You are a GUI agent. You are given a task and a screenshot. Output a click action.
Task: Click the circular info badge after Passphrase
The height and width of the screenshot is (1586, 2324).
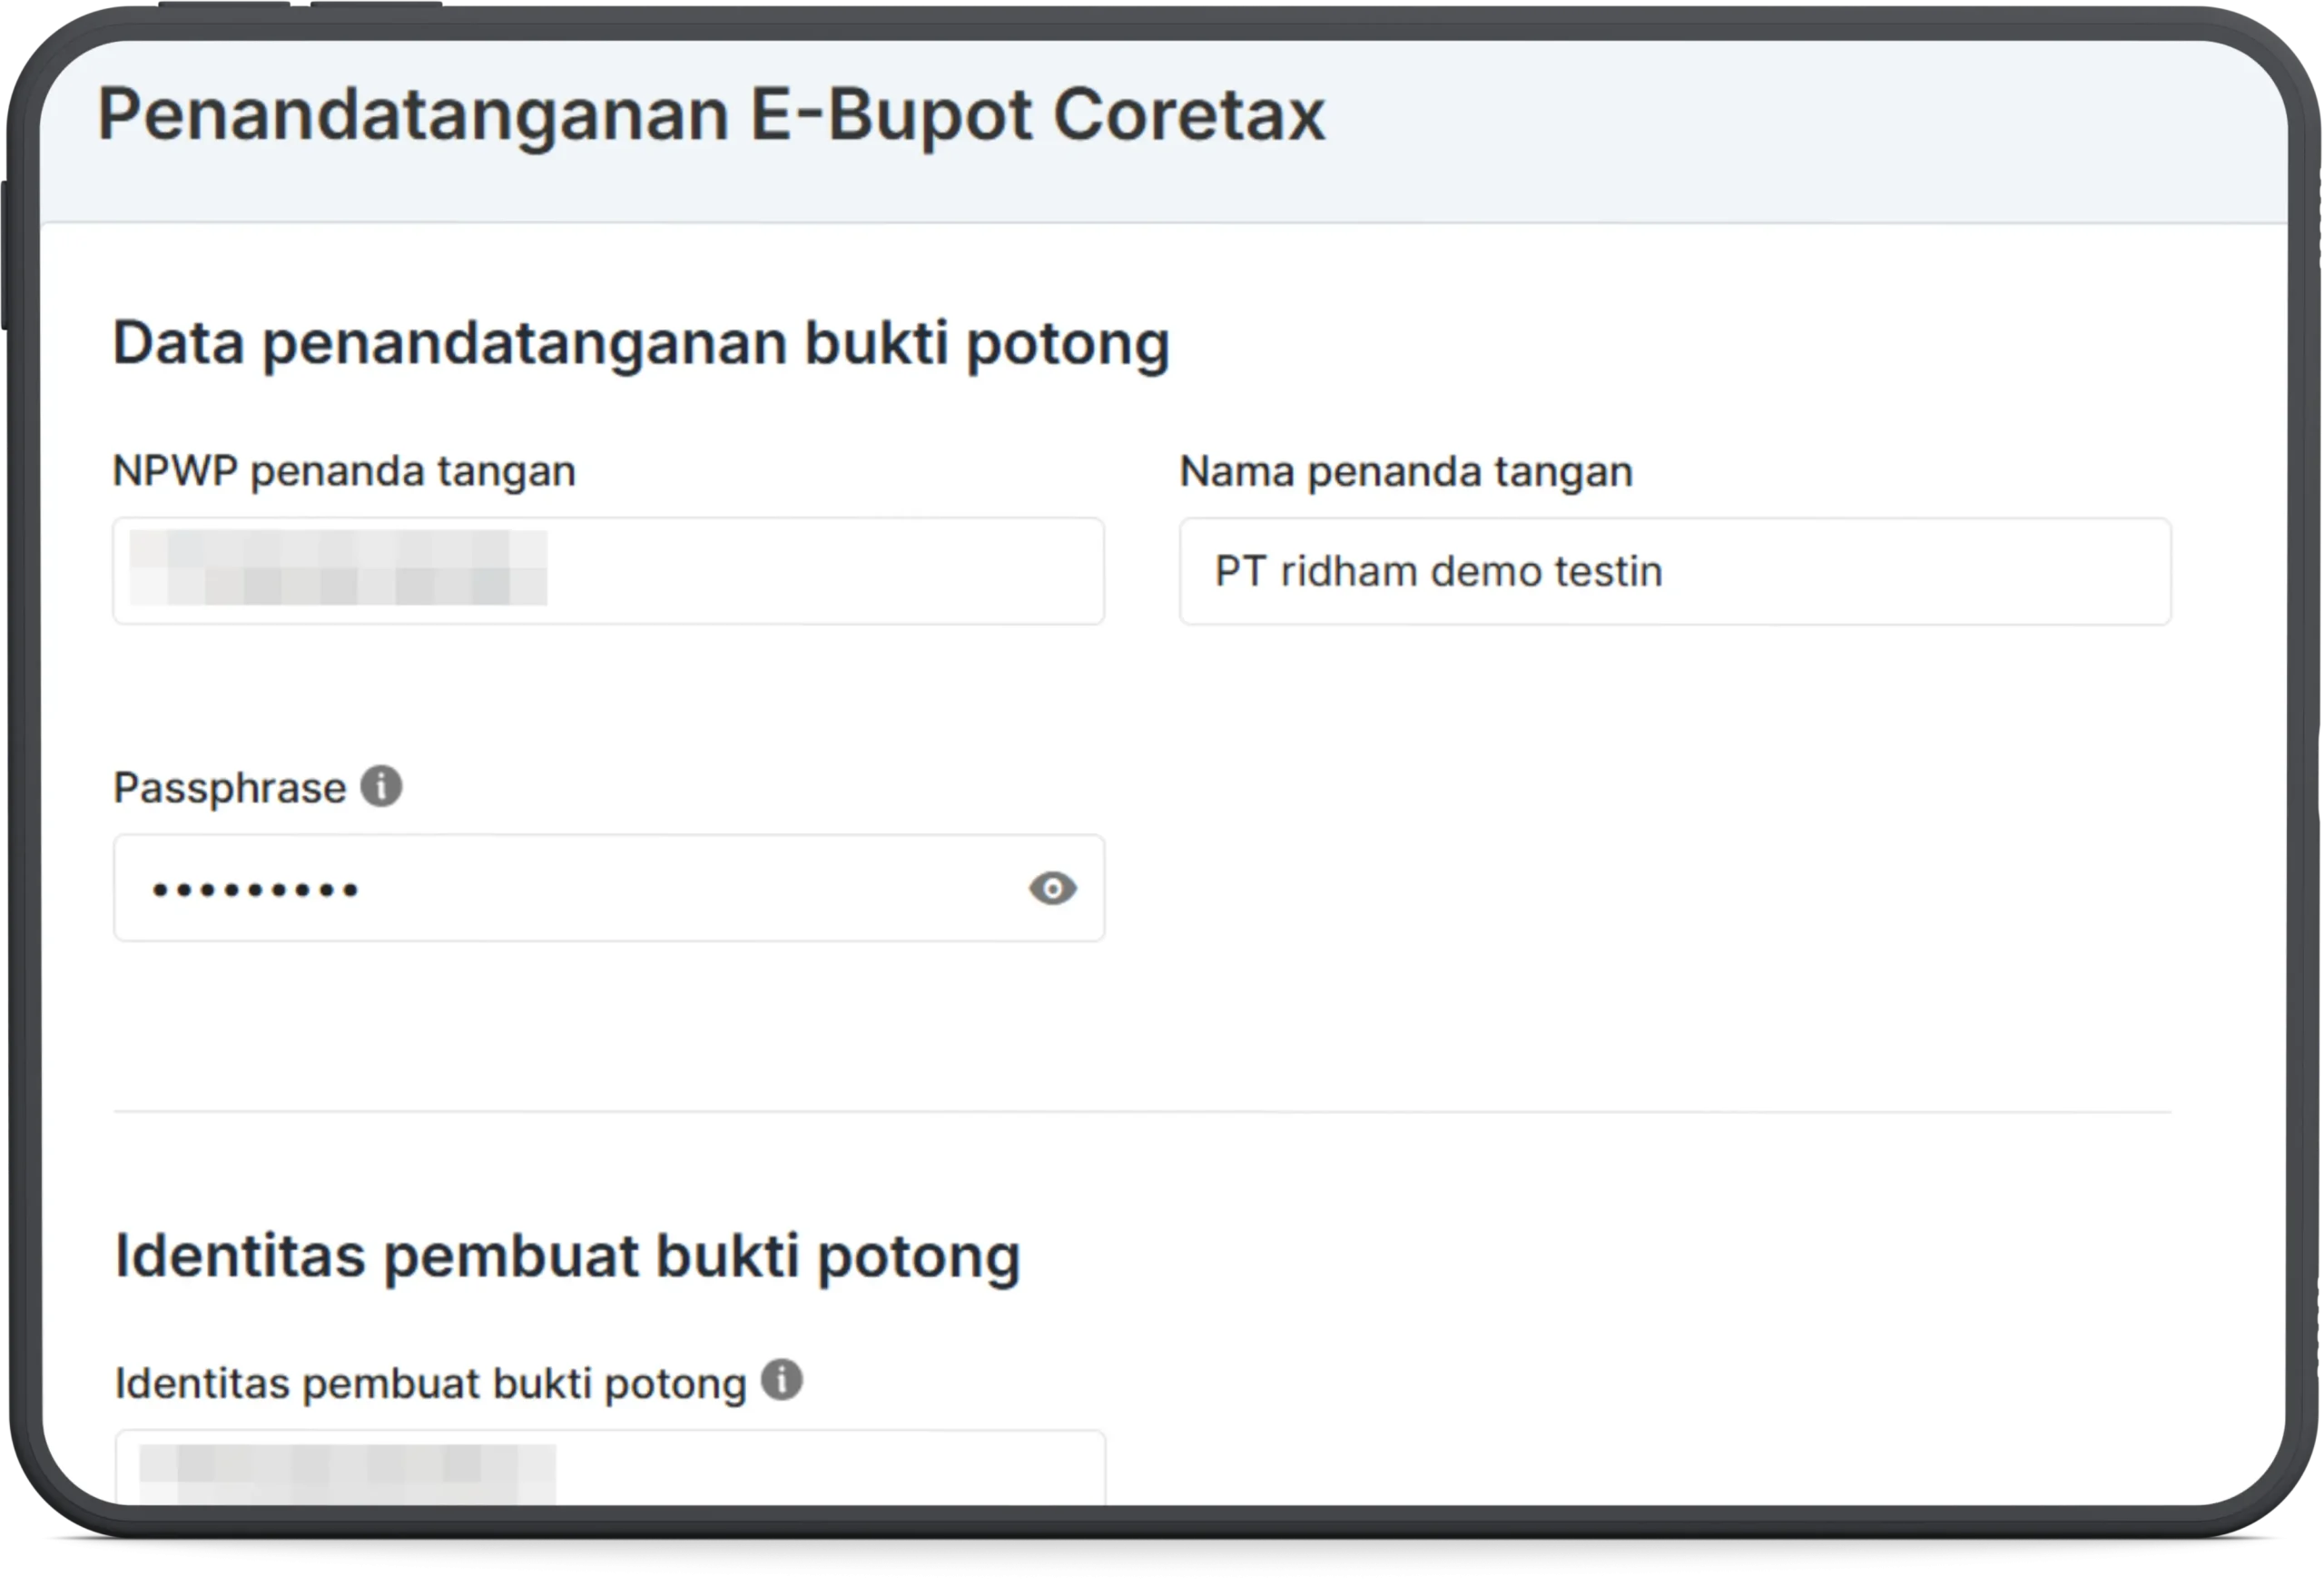click(x=383, y=787)
